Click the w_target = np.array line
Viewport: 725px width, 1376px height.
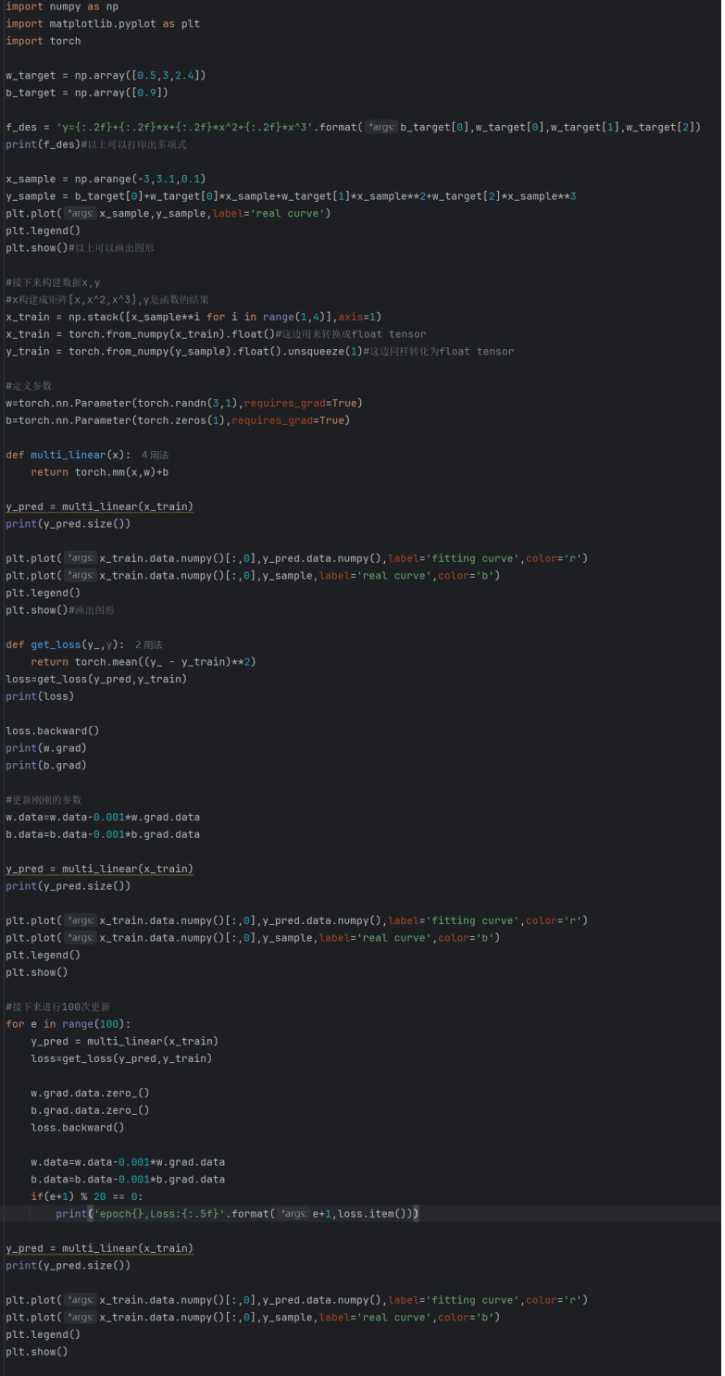tap(105, 75)
